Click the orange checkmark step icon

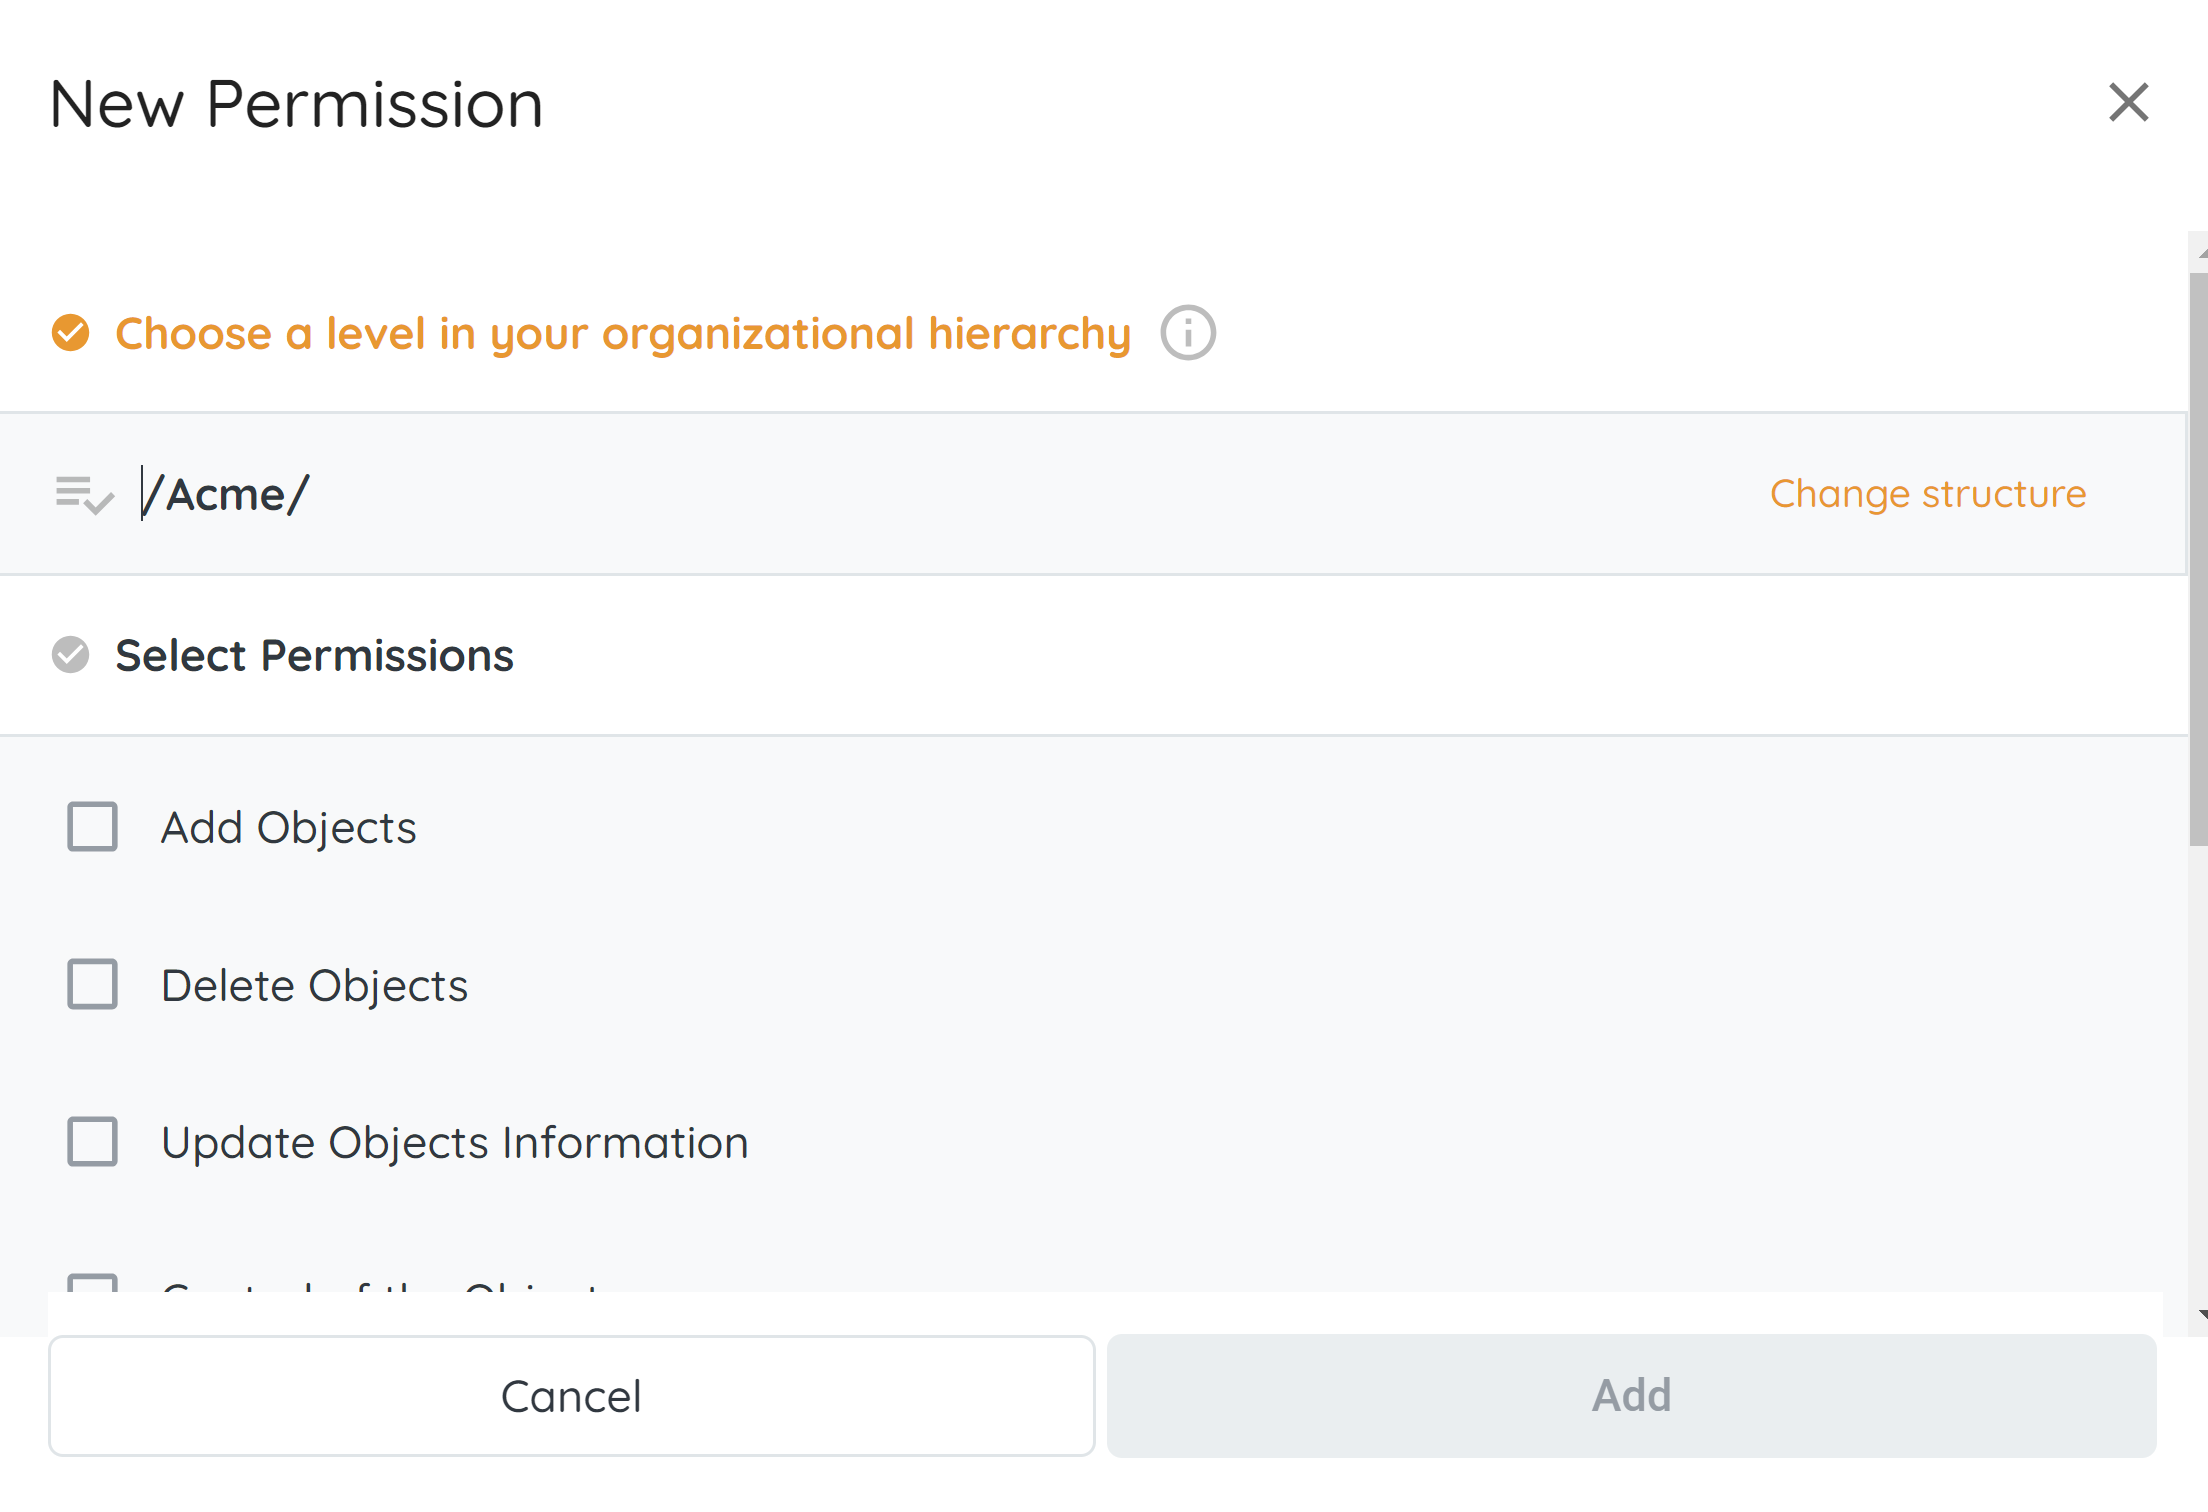click(x=71, y=333)
